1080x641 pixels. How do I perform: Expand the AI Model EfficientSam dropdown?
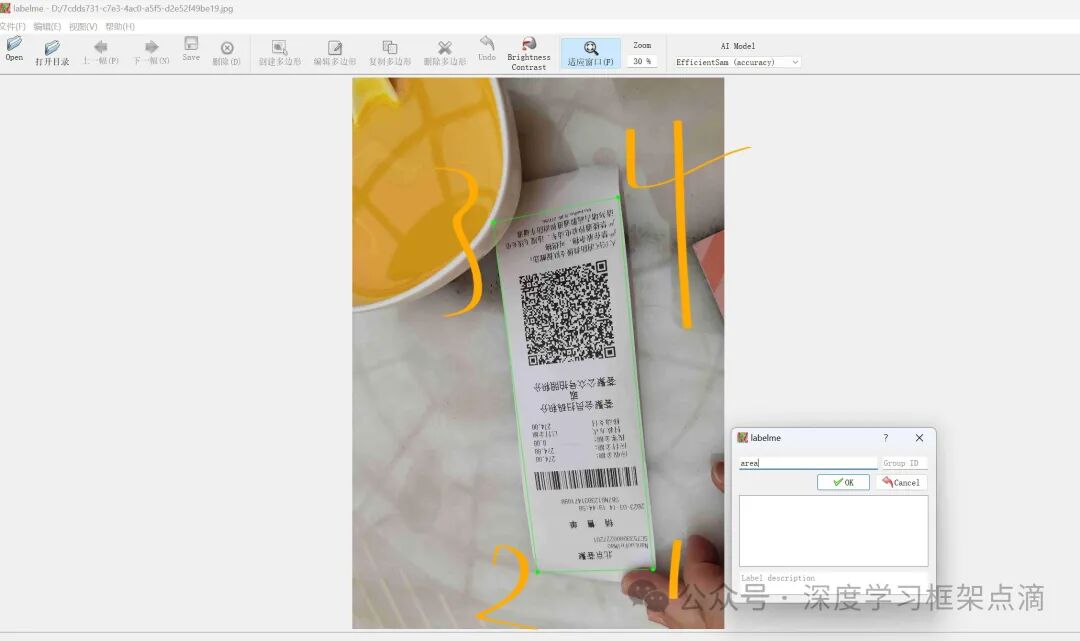click(x=737, y=62)
